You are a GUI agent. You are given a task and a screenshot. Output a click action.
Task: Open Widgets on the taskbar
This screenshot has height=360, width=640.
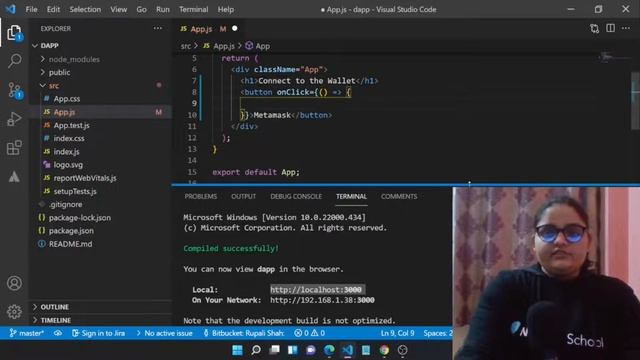[x=293, y=350]
